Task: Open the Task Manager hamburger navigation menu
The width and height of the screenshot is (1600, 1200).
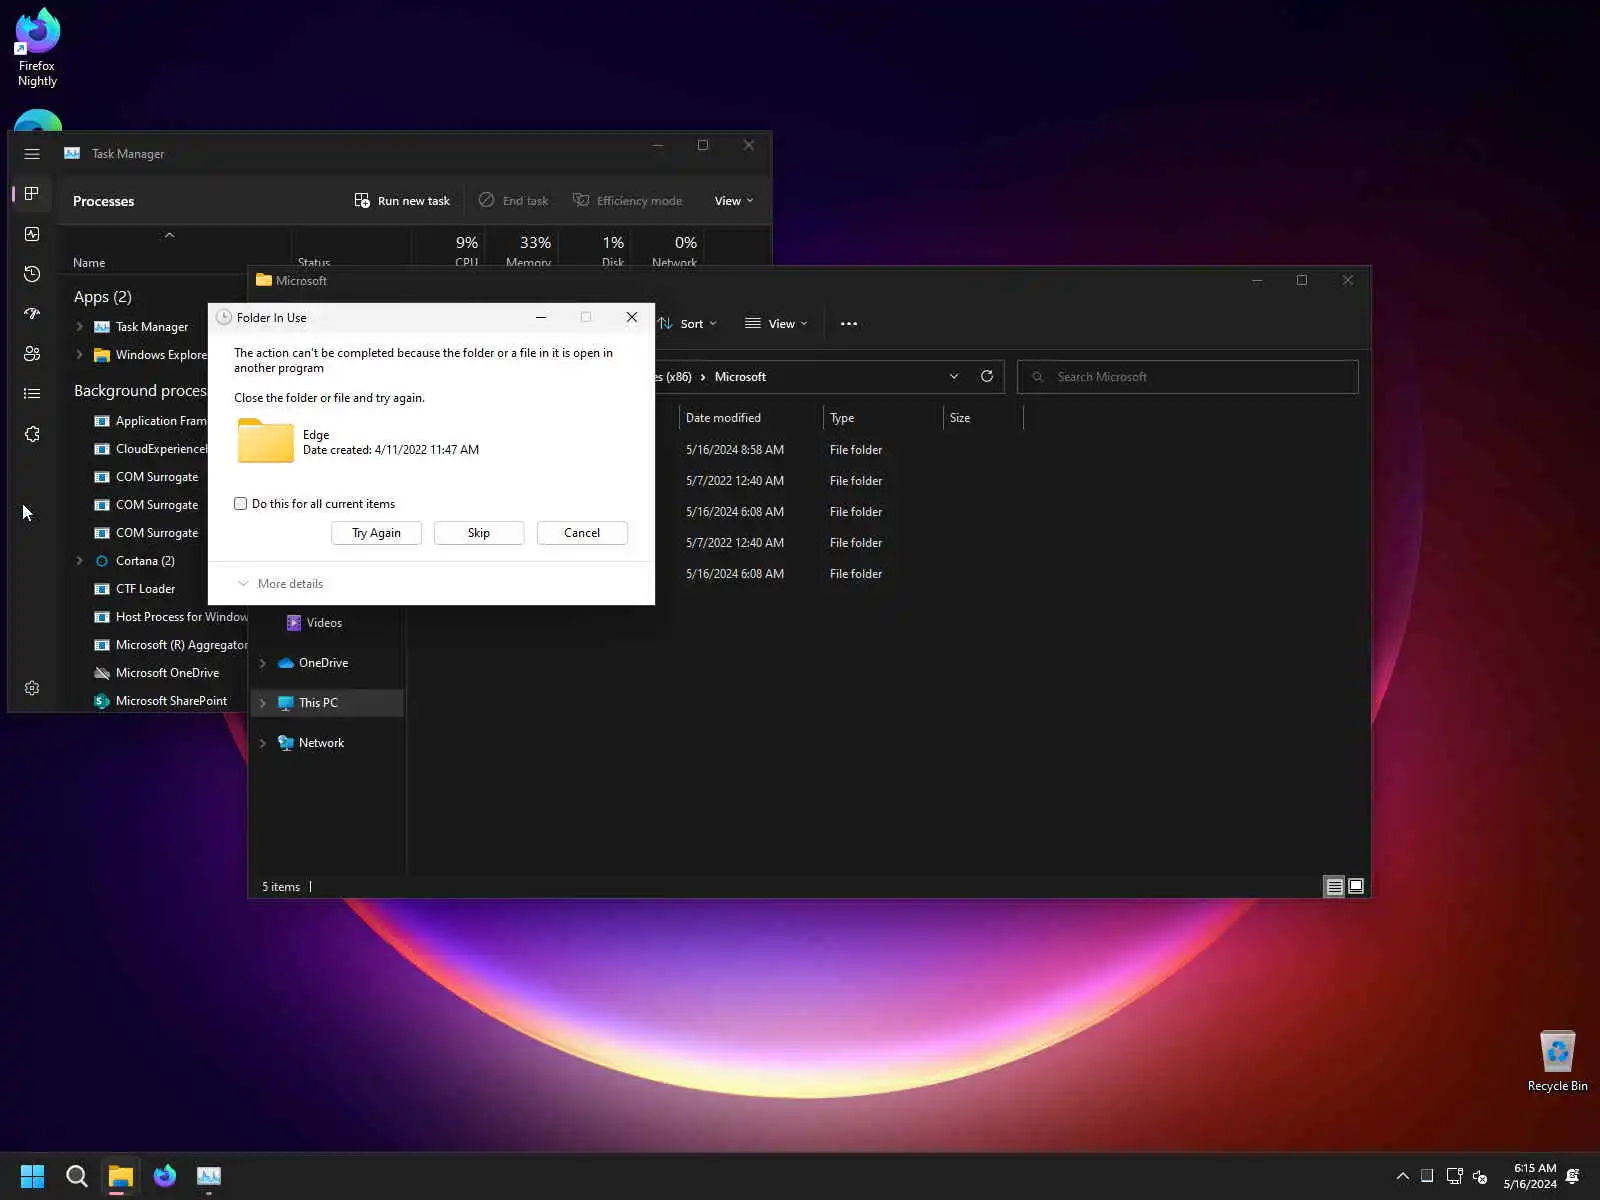Action: pyautogui.click(x=32, y=154)
